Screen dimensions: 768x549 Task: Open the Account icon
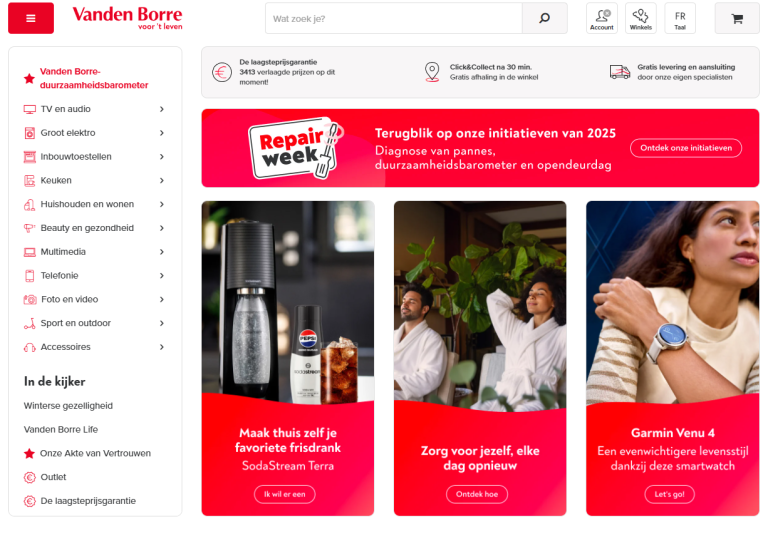point(601,18)
